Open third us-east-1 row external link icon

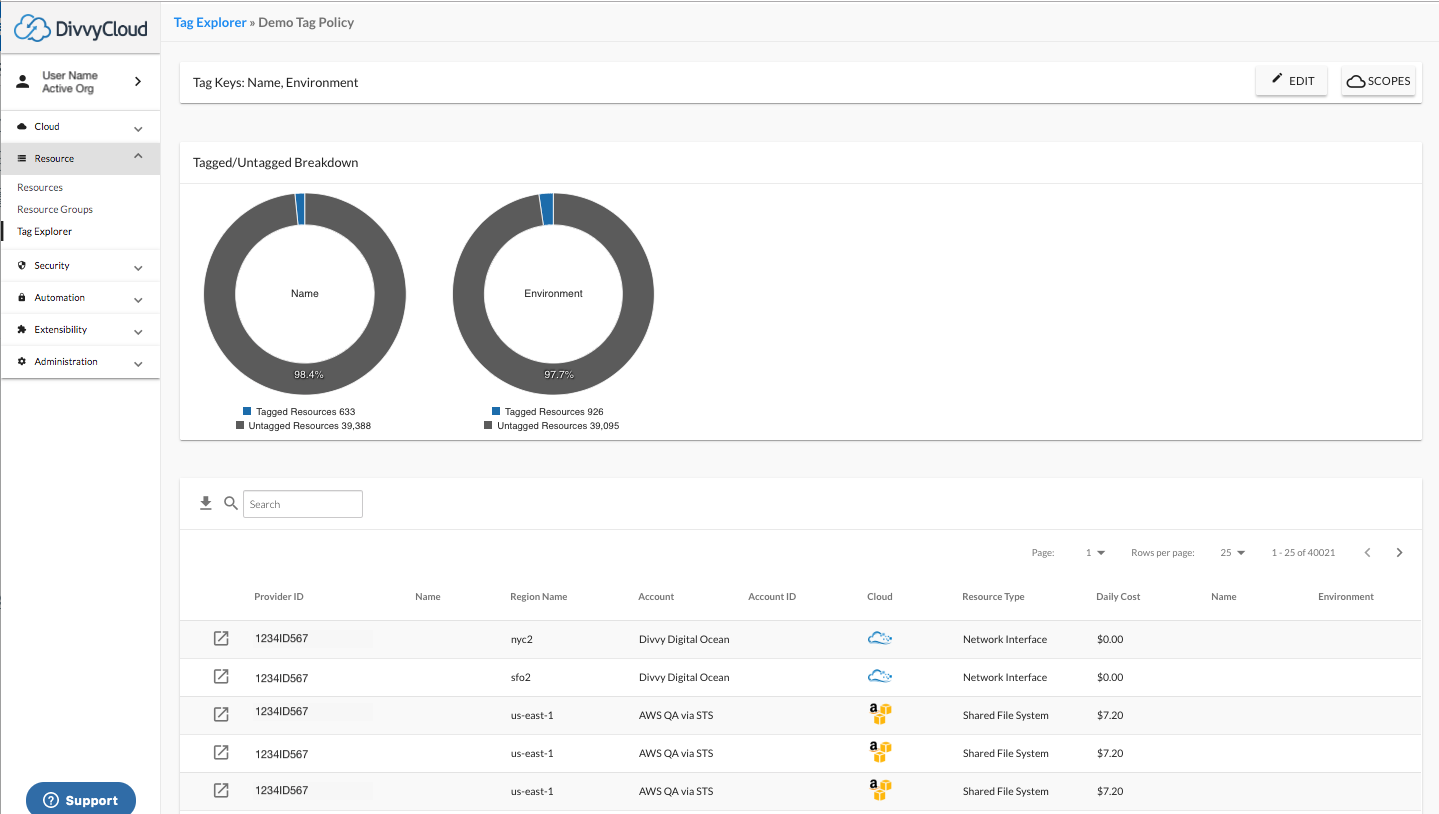[222, 790]
